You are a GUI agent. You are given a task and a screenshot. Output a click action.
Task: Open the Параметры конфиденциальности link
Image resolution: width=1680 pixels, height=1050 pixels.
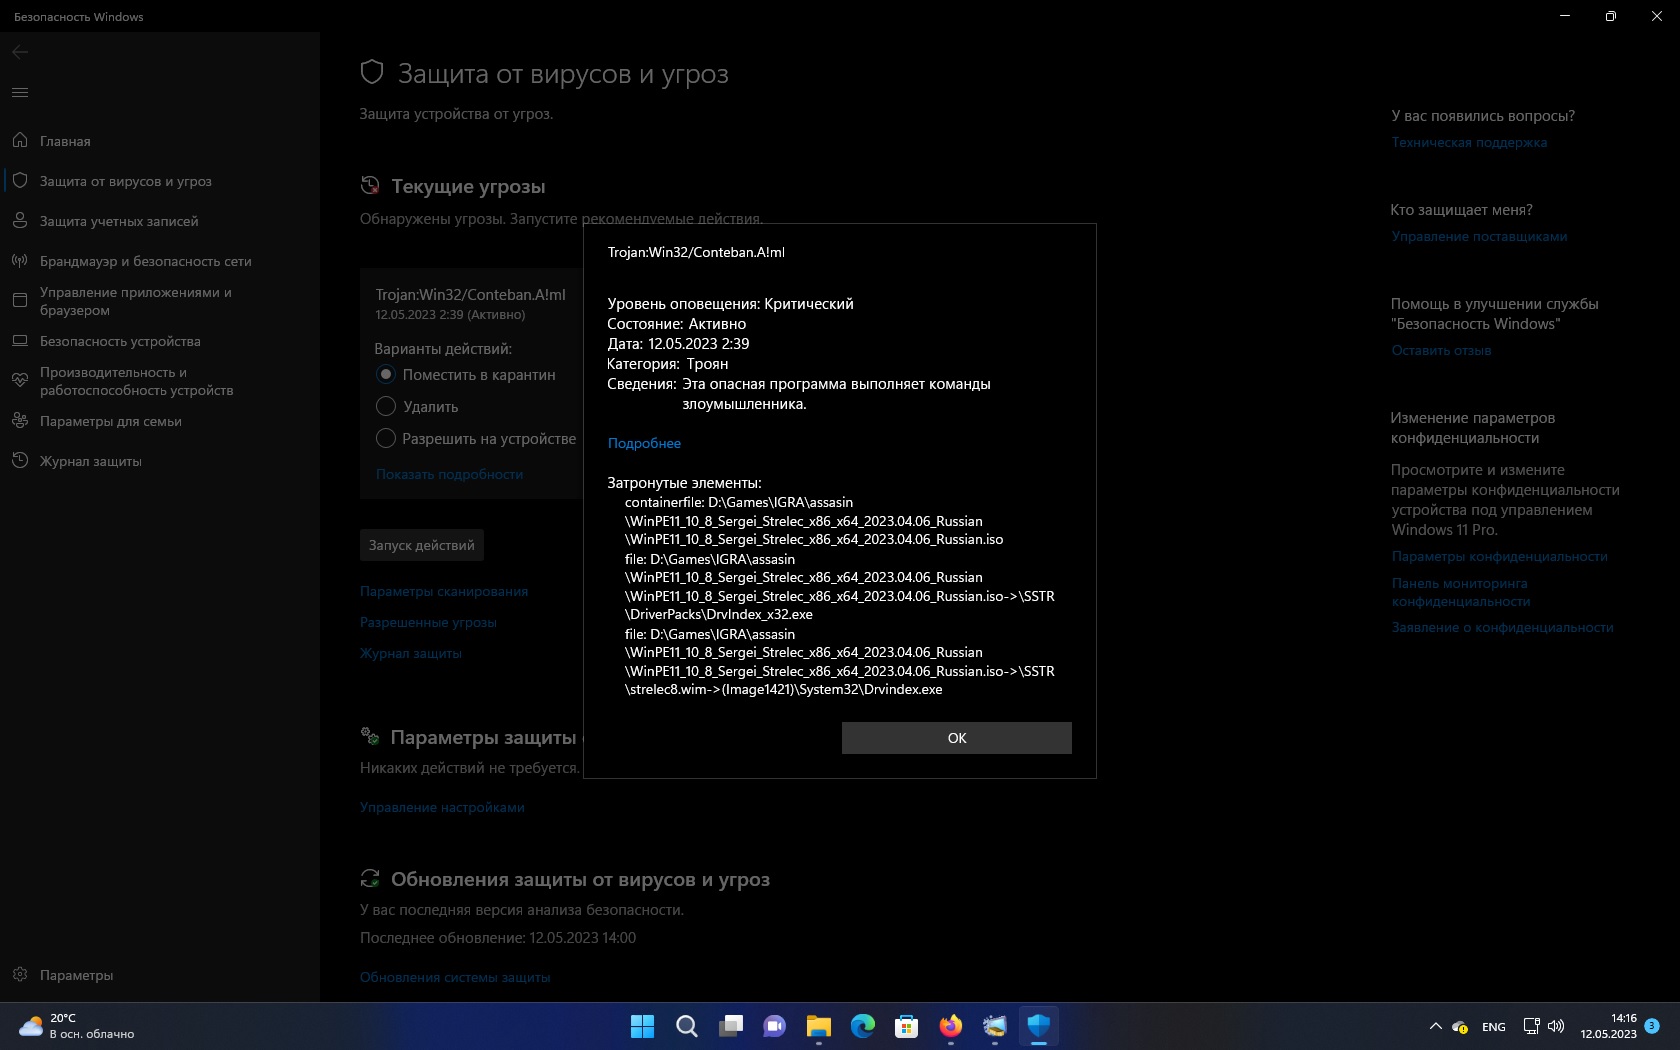[x=1499, y=556]
